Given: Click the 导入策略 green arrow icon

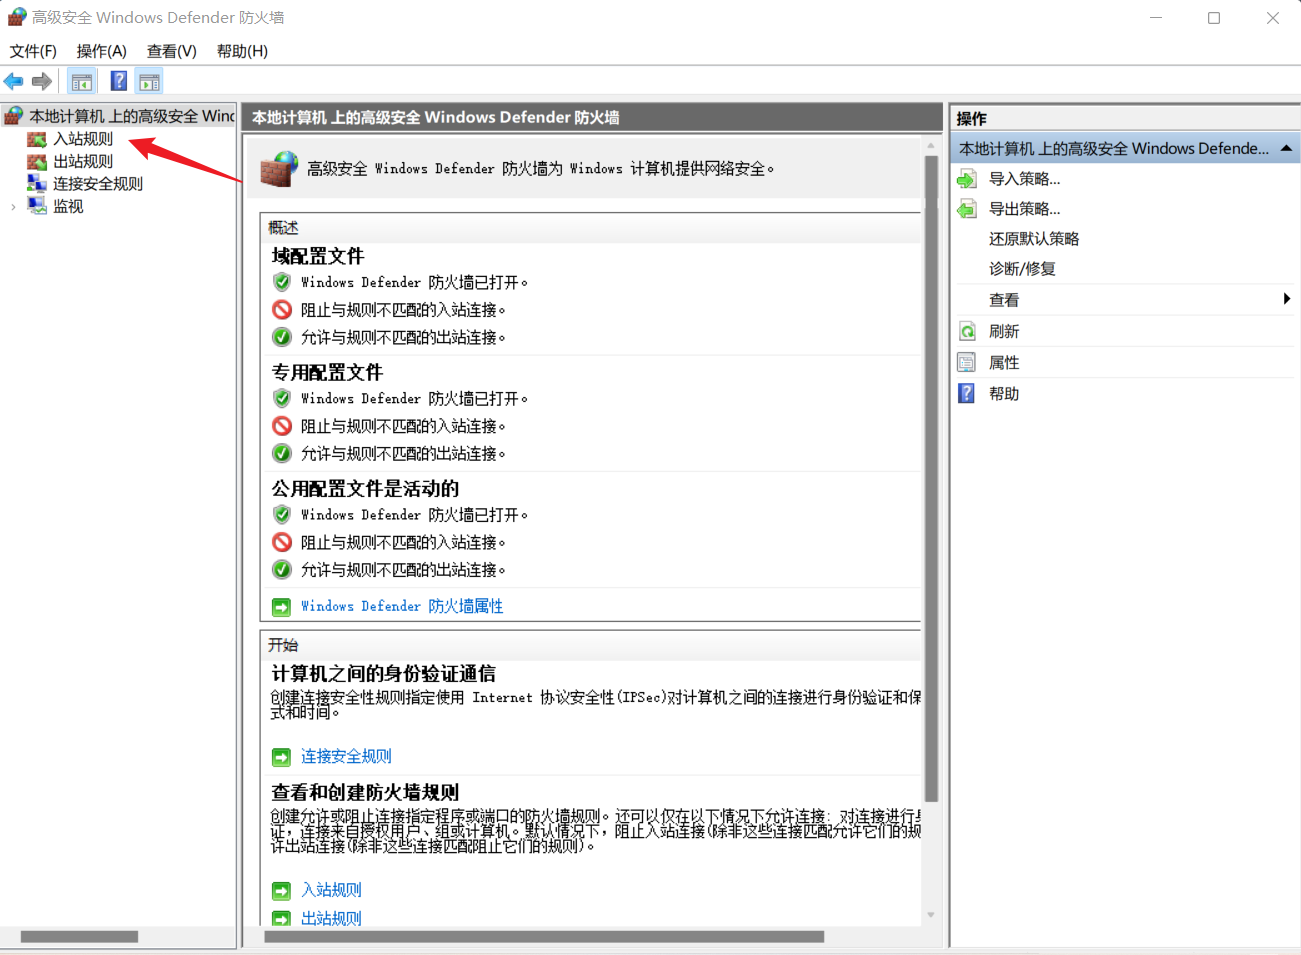Looking at the screenshot, I should 967,179.
